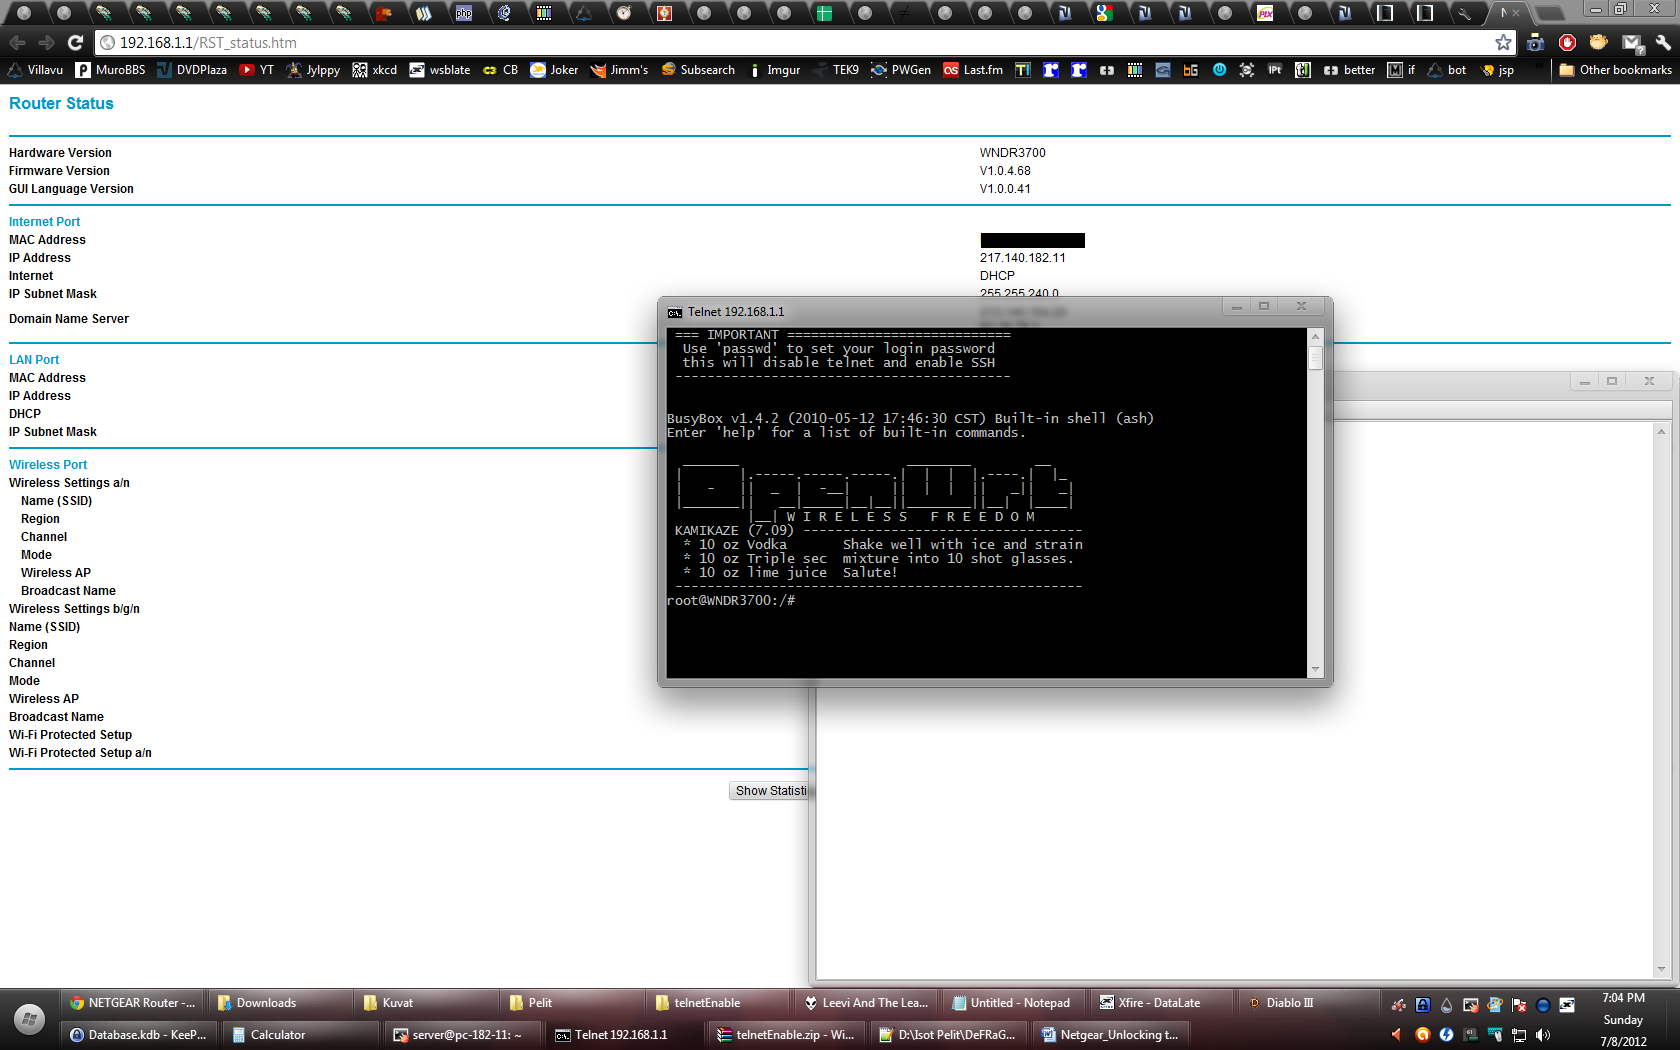Click the orange pufferfish extension icon
The height and width of the screenshot is (1050, 1680).
1599,42
